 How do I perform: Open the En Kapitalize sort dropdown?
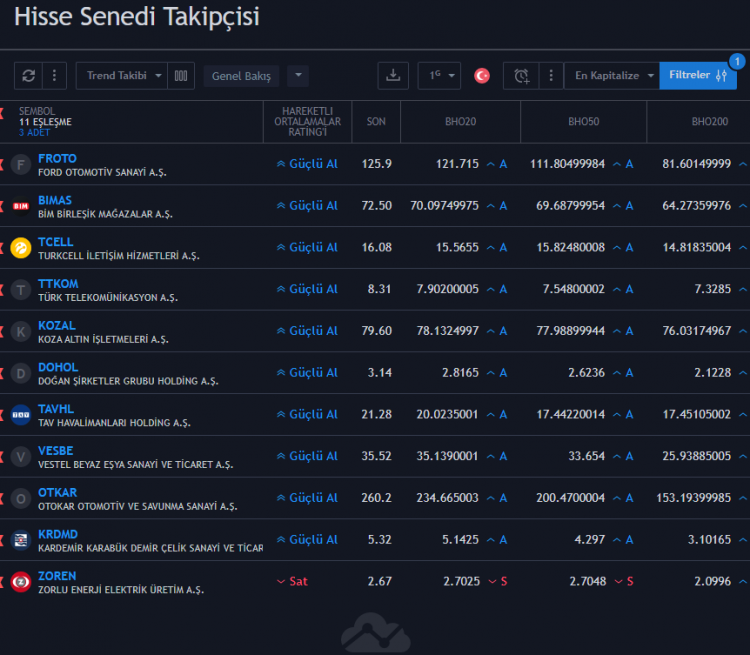pyautogui.click(x=612, y=76)
